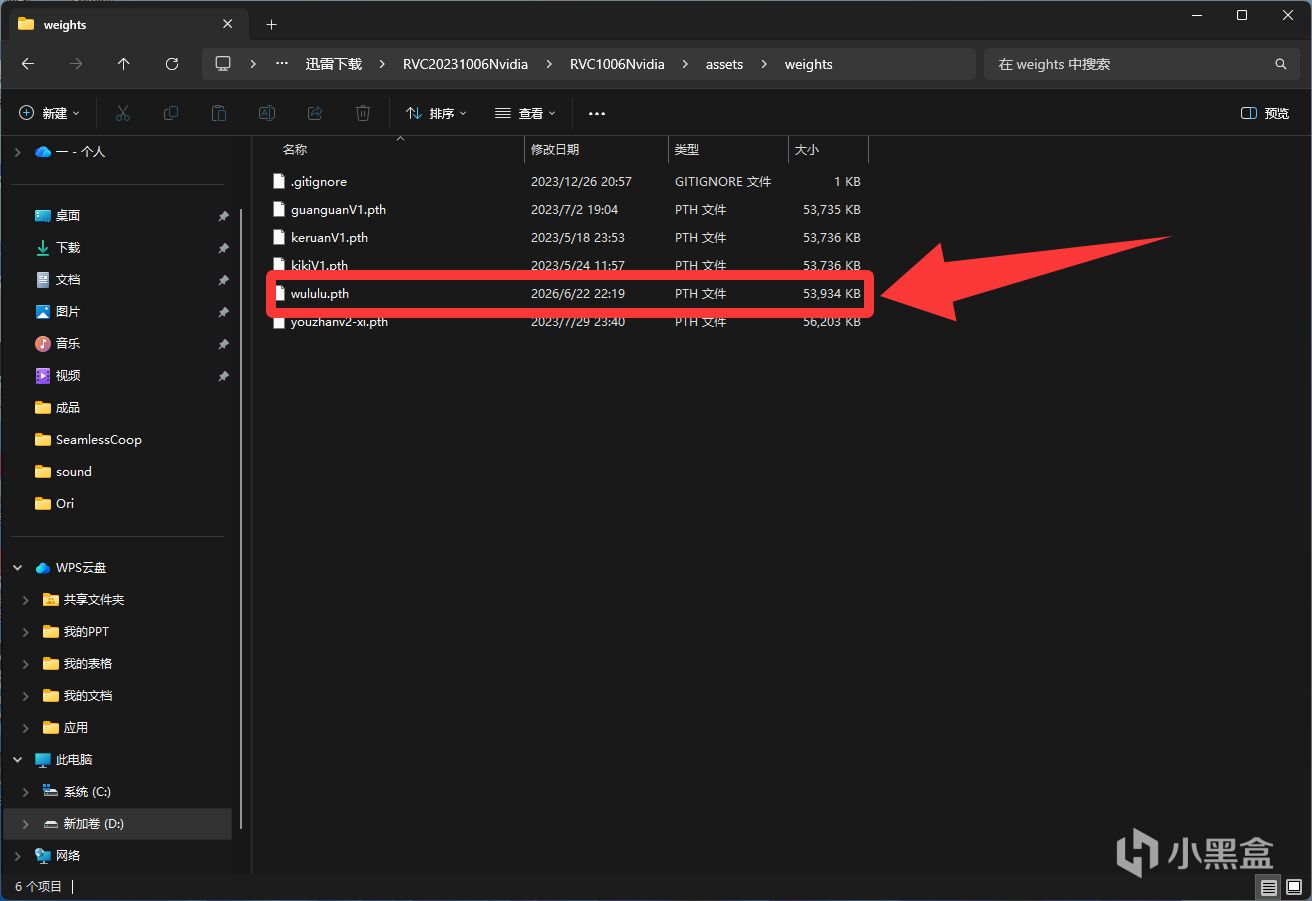
Task: Select the wululu.pth file
Action: pos(567,294)
